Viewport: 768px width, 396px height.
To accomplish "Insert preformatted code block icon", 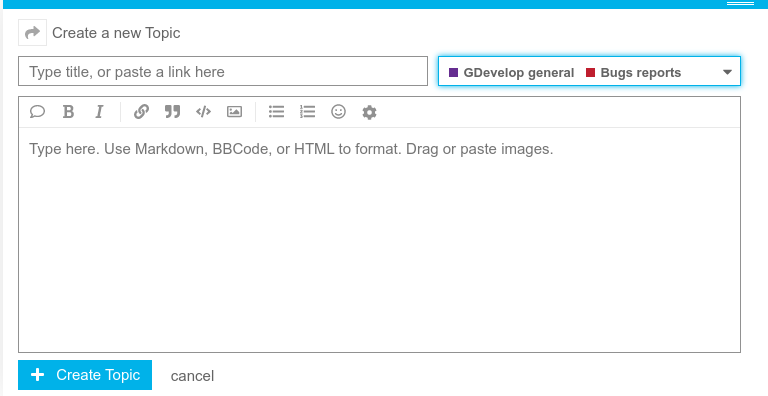I will (x=203, y=112).
